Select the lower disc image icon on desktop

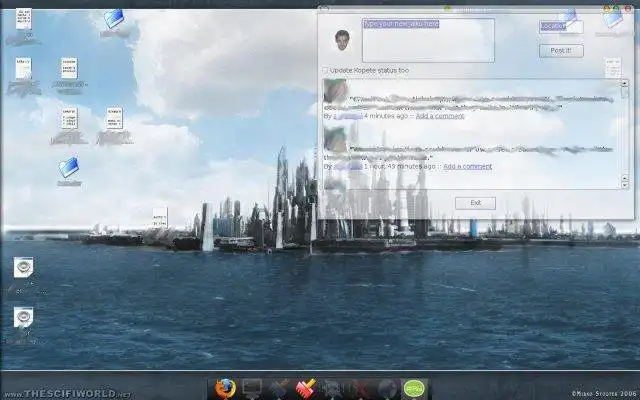(24, 317)
